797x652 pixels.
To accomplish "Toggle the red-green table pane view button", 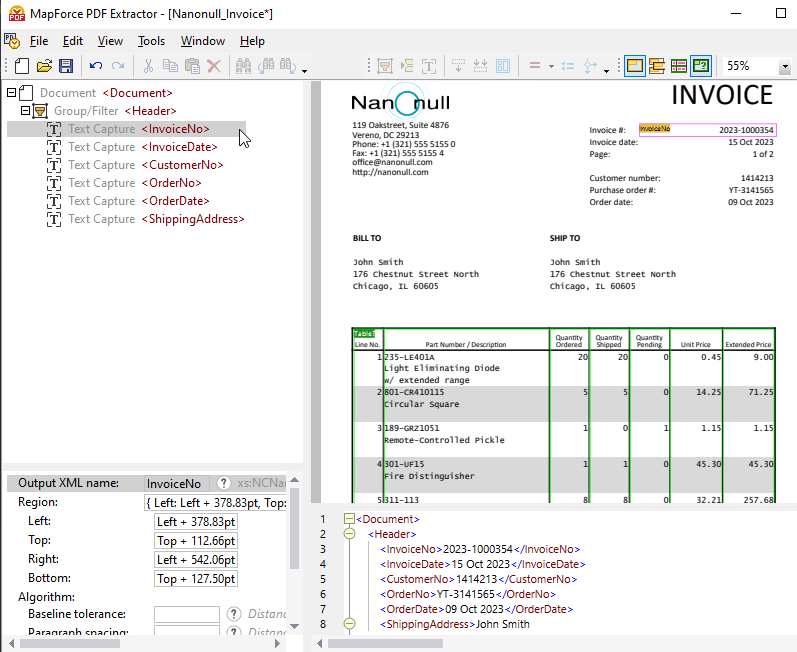I will (x=679, y=66).
